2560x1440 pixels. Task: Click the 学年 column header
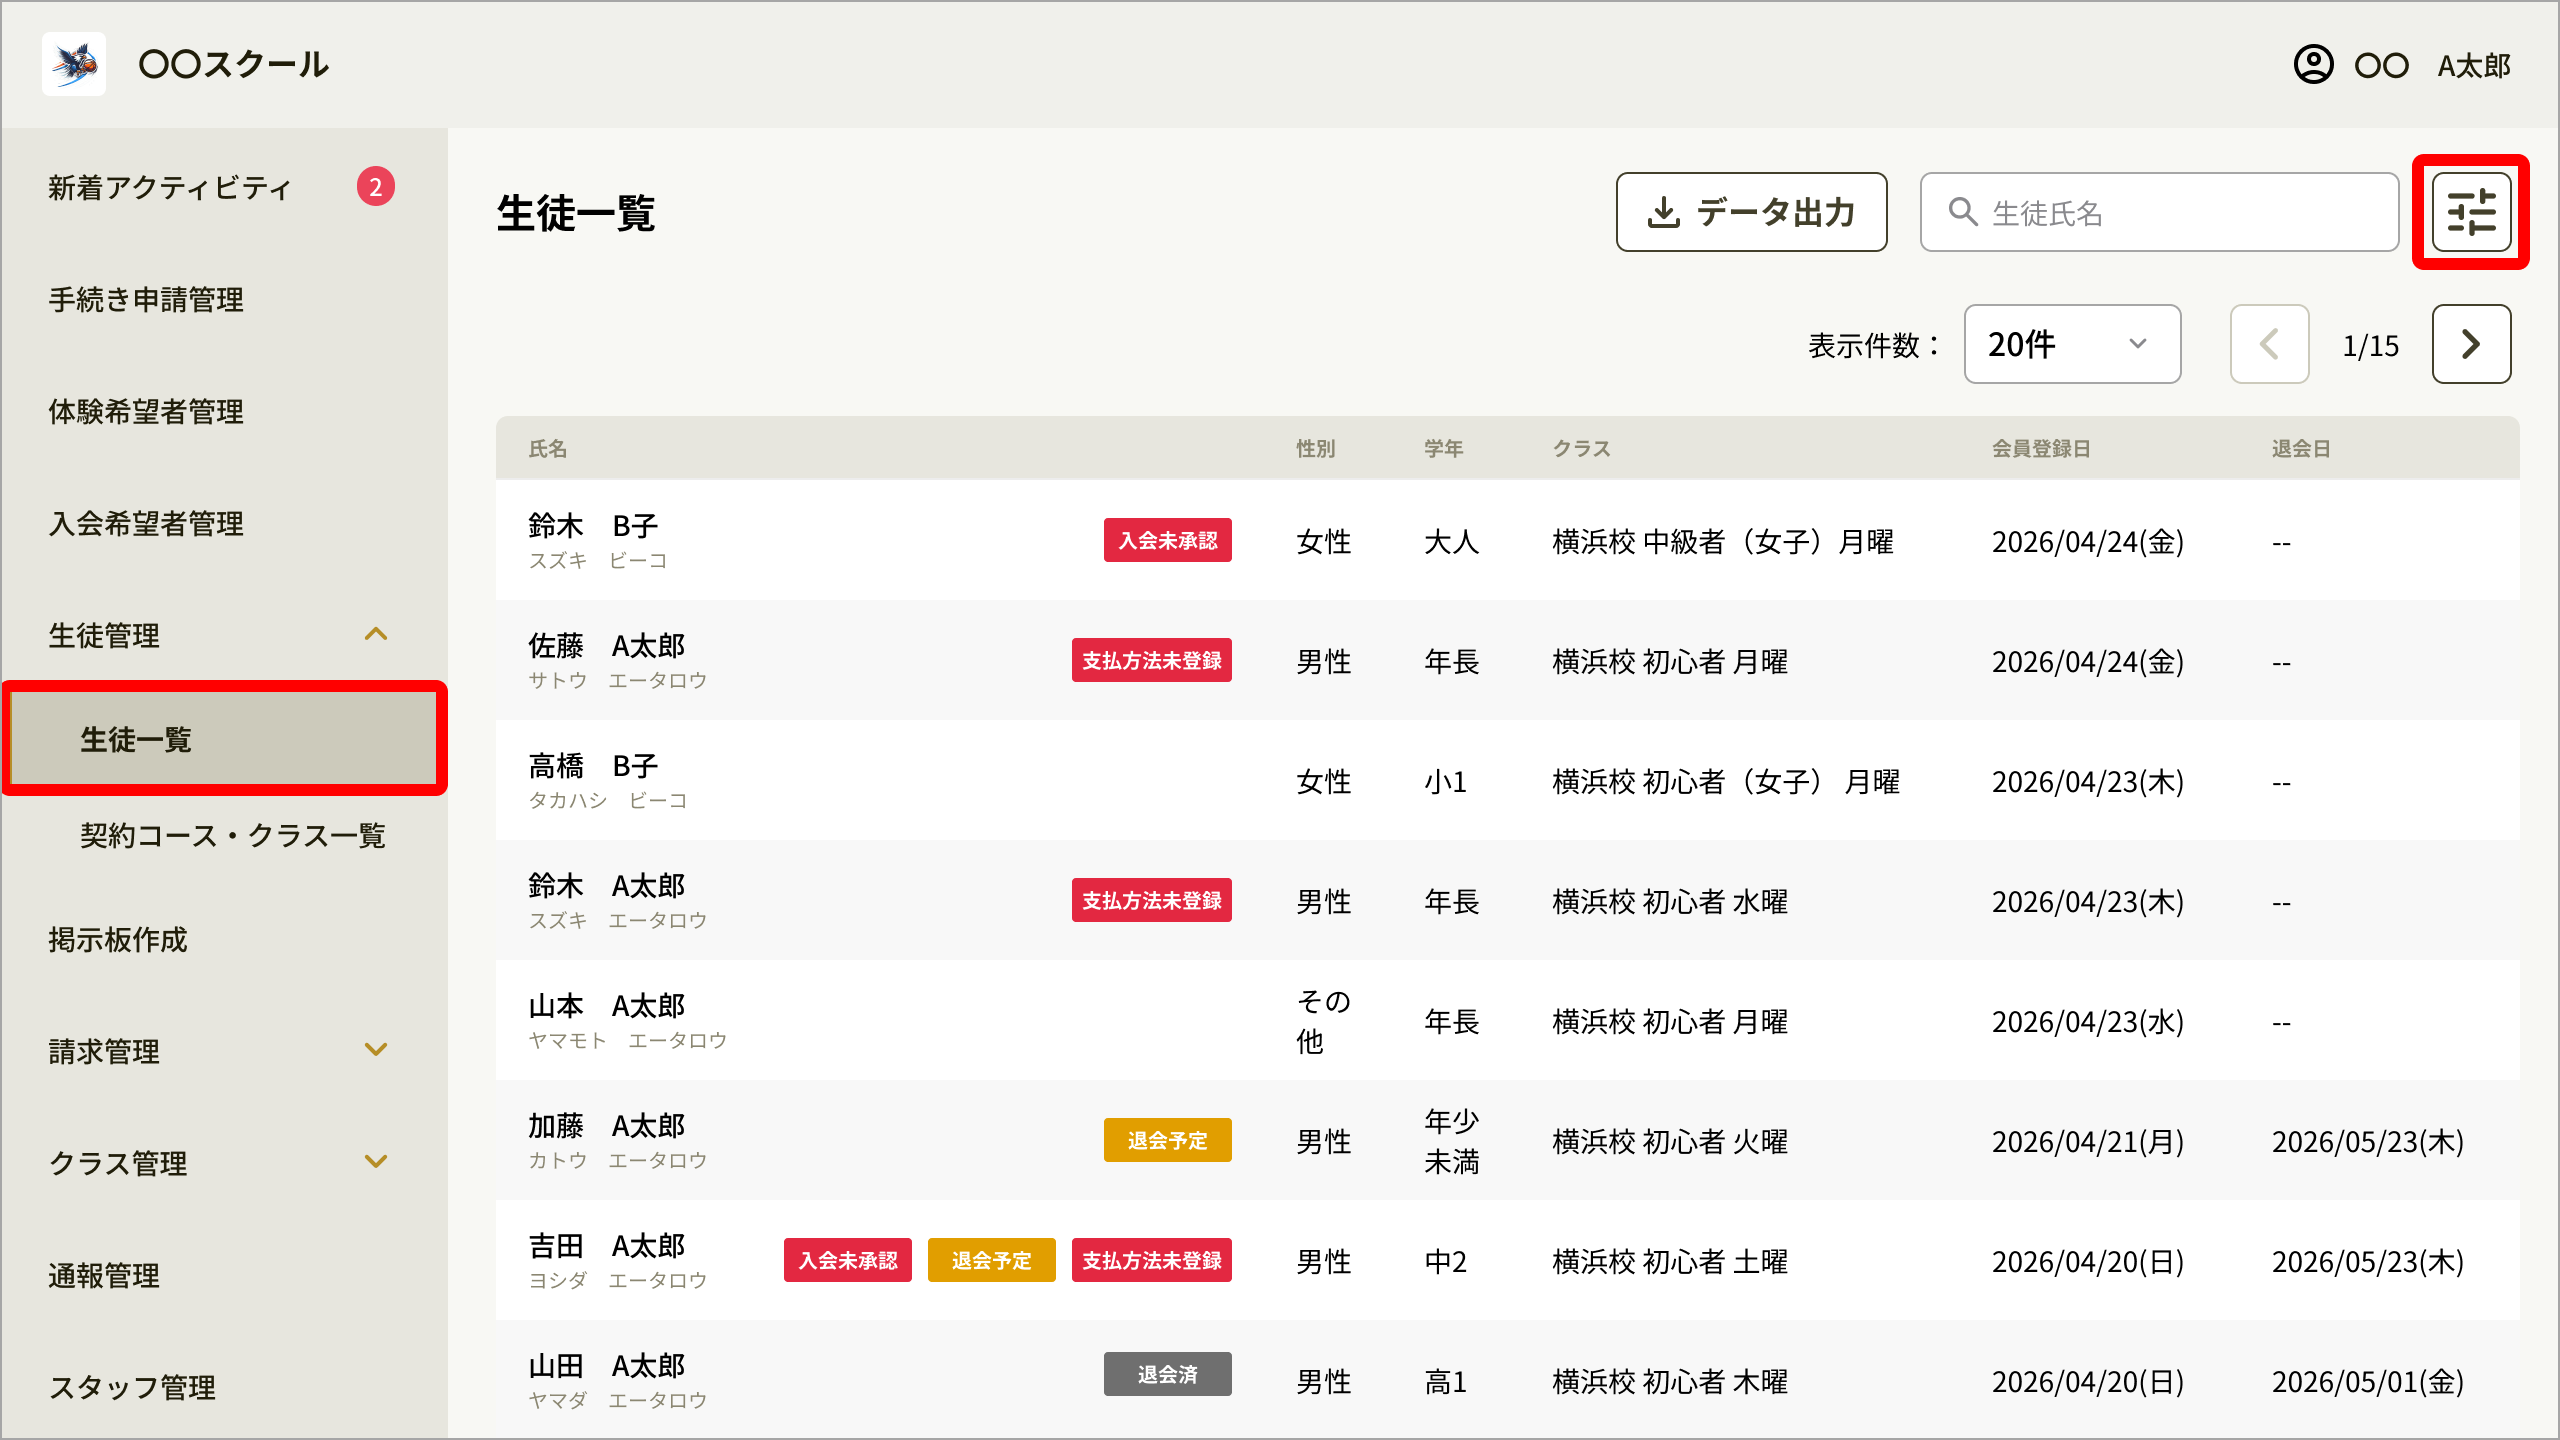click(1444, 449)
